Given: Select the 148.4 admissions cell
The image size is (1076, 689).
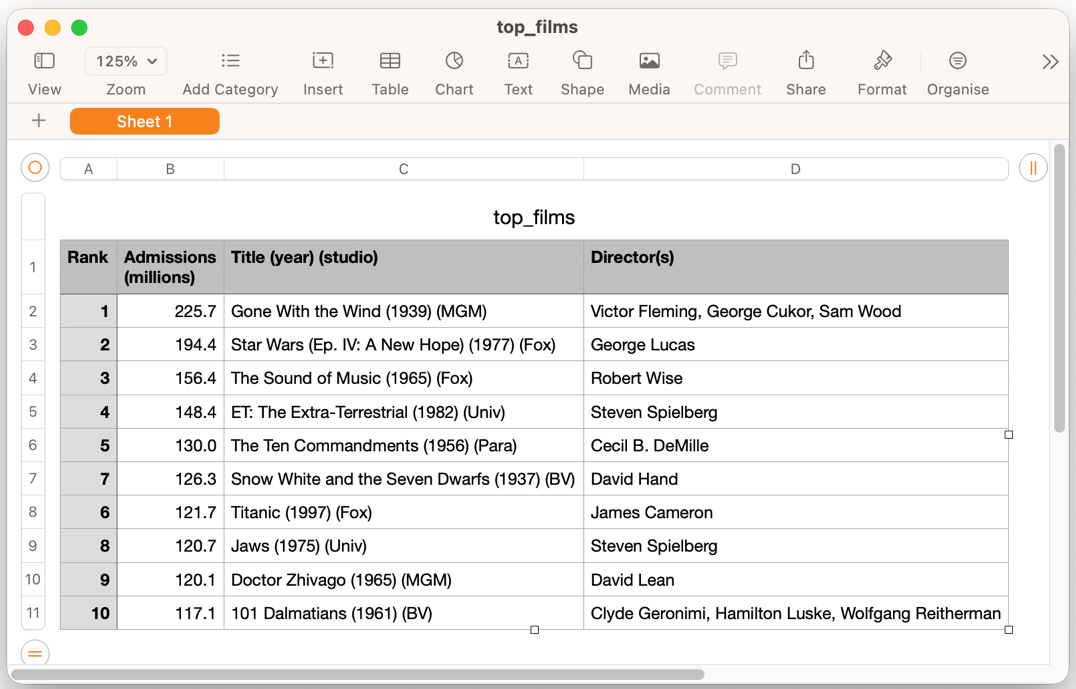Looking at the screenshot, I should tap(170, 412).
